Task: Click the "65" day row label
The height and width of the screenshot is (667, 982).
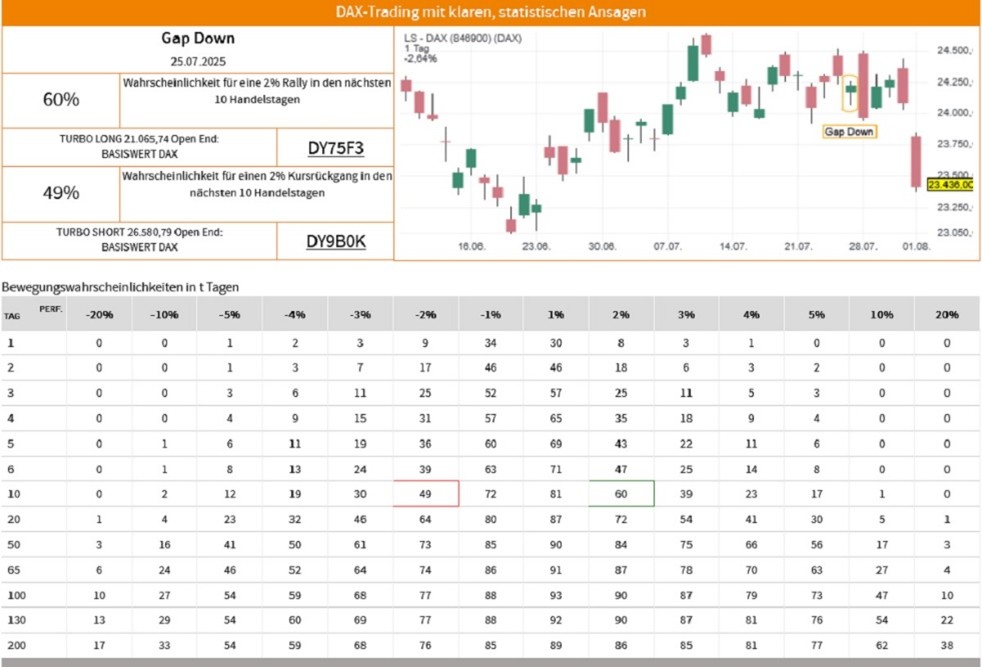Action: point(14,570)
